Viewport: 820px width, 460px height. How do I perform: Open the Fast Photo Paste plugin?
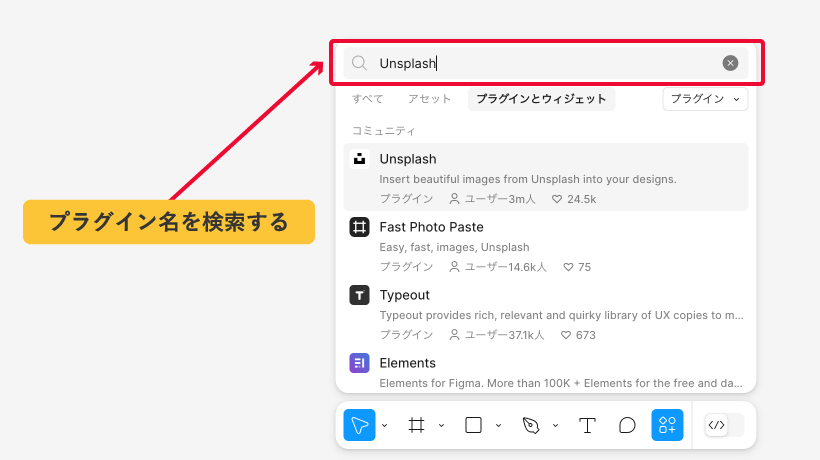[545, 245]
